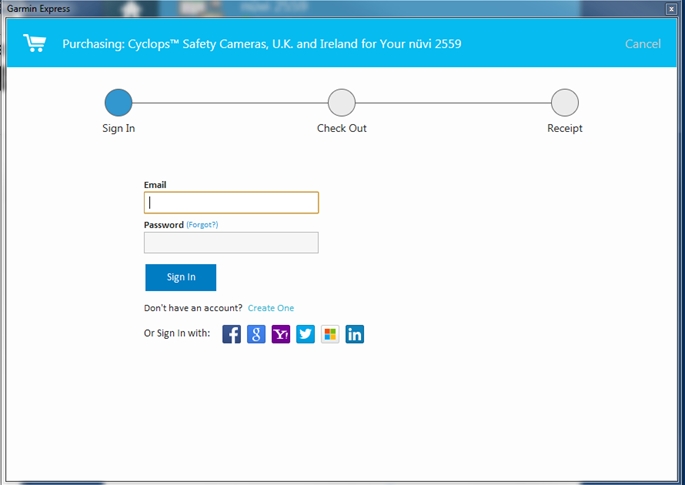
Task: Click the Forgot? password link
Action: (x=202, y=225)
